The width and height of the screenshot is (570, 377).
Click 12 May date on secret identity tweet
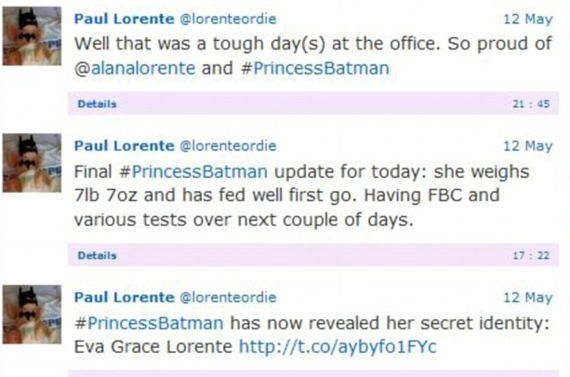click(528, 297)
